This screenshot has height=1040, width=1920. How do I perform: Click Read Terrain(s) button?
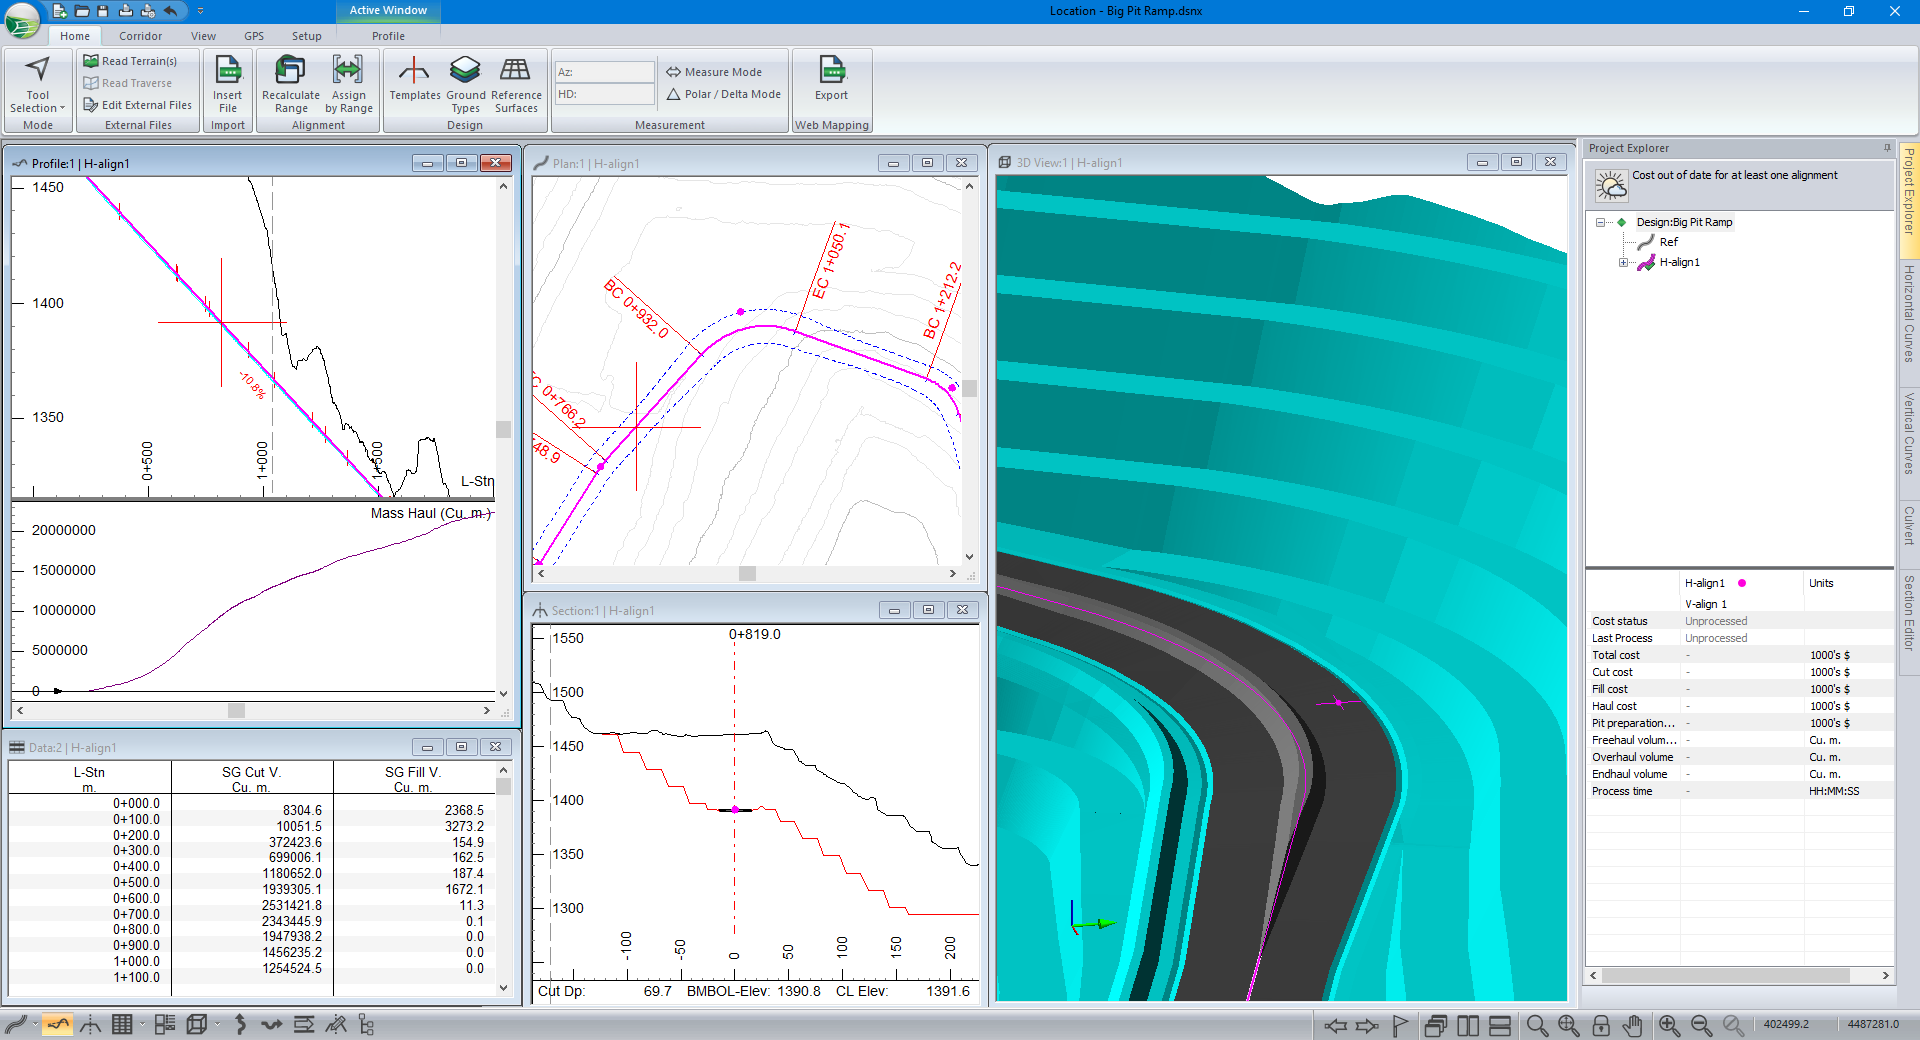(x=130, y=61)
